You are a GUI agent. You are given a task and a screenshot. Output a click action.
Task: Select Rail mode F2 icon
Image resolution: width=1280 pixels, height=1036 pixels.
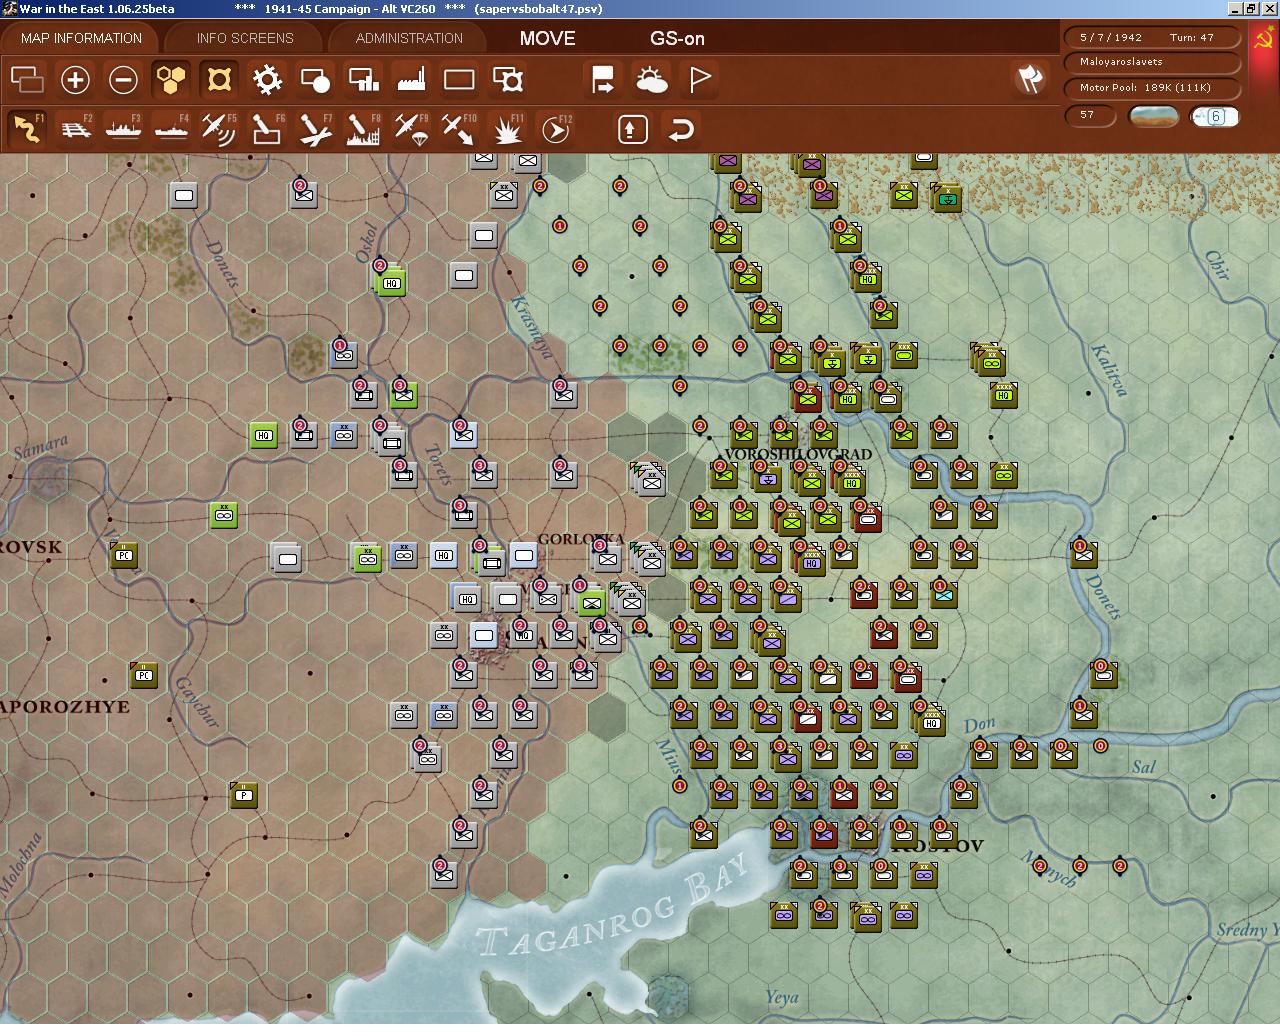pyautogui.click(x=75, y=129)
